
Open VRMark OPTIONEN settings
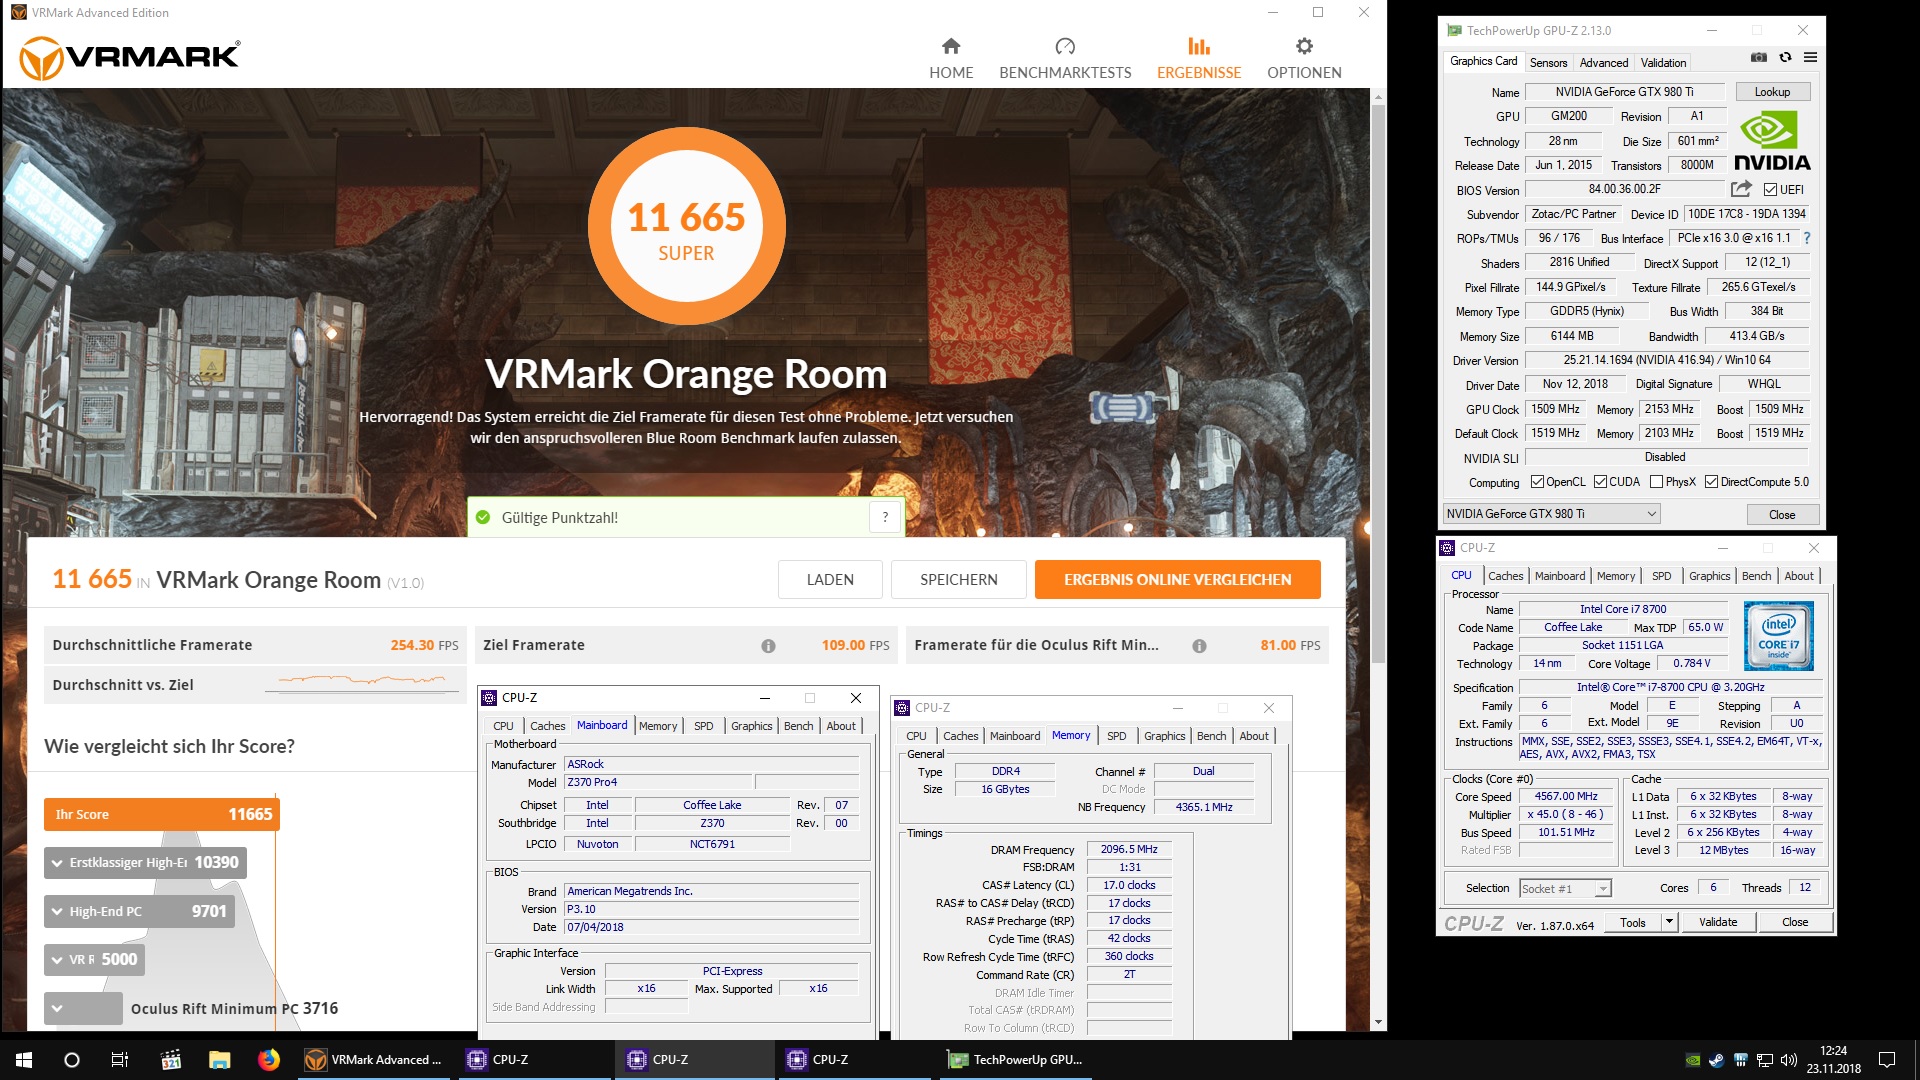pyautogui.click(x=1304, y=59)
